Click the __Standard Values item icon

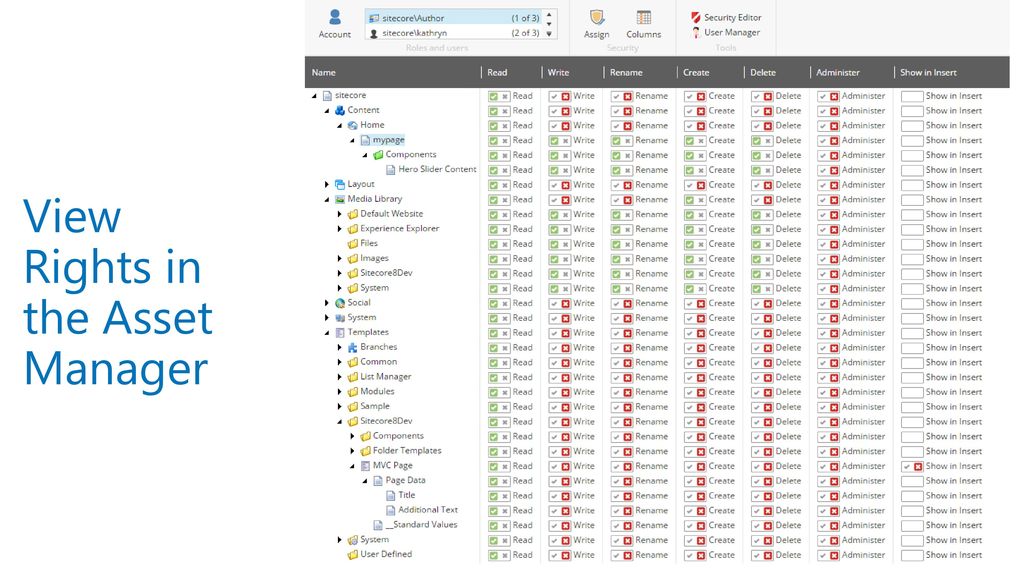377,525
